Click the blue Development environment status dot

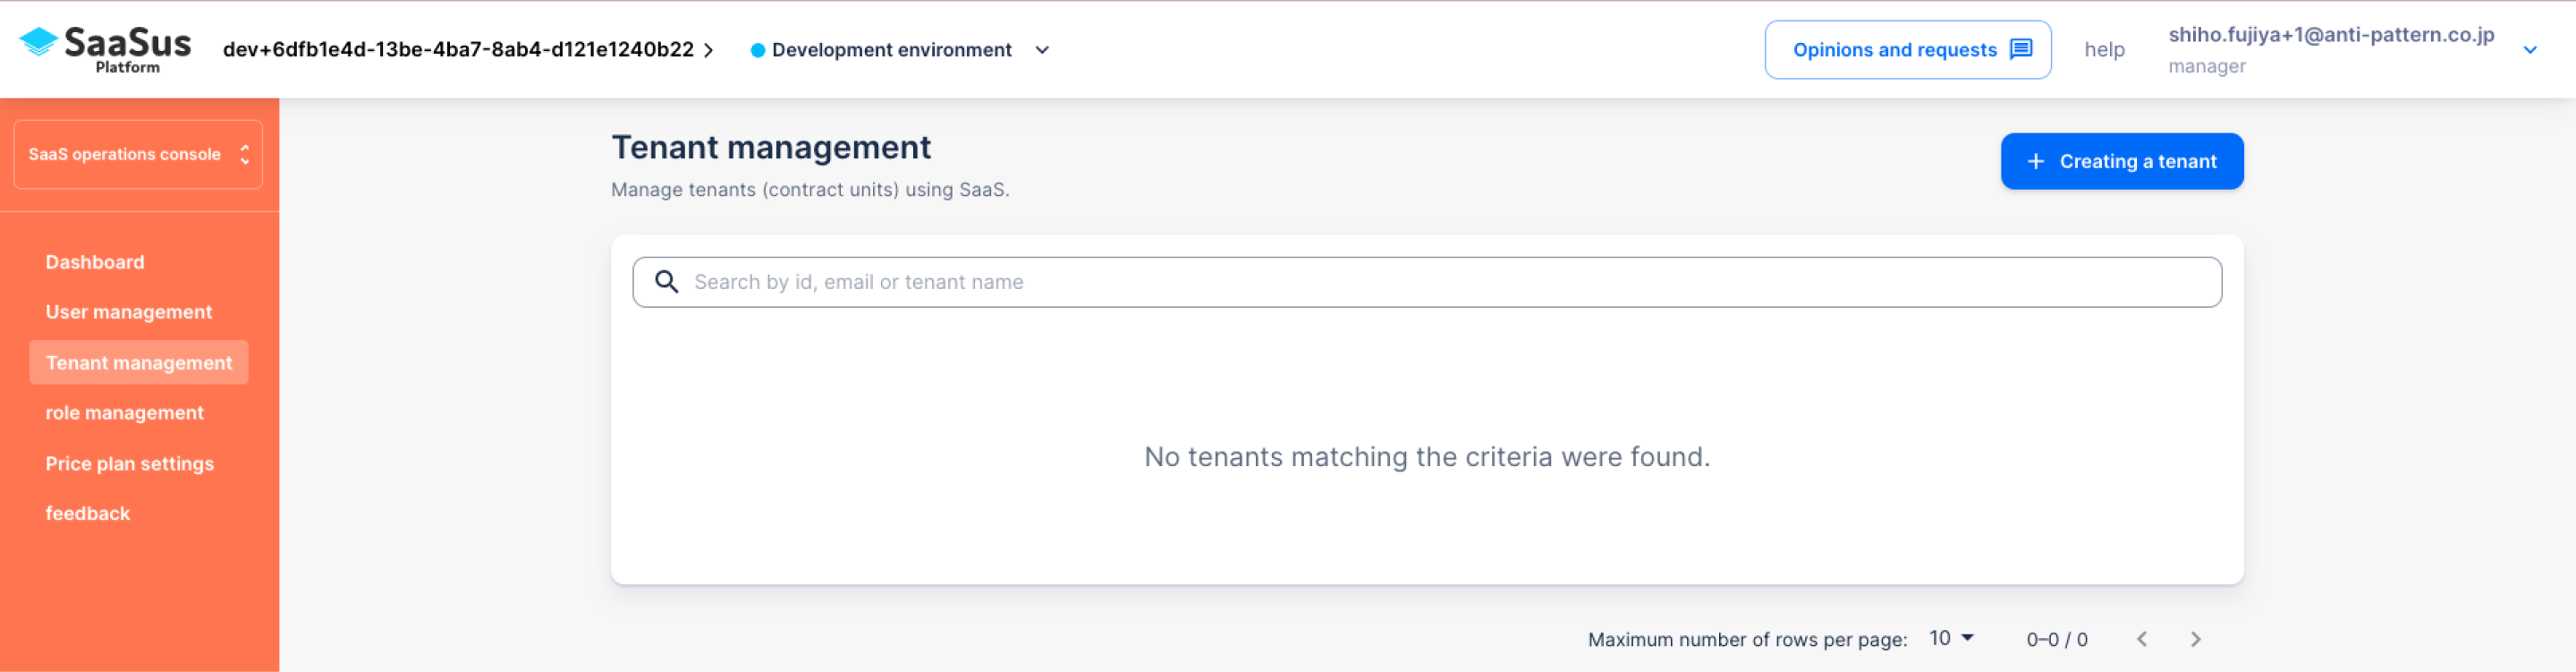tap(757, 50)
